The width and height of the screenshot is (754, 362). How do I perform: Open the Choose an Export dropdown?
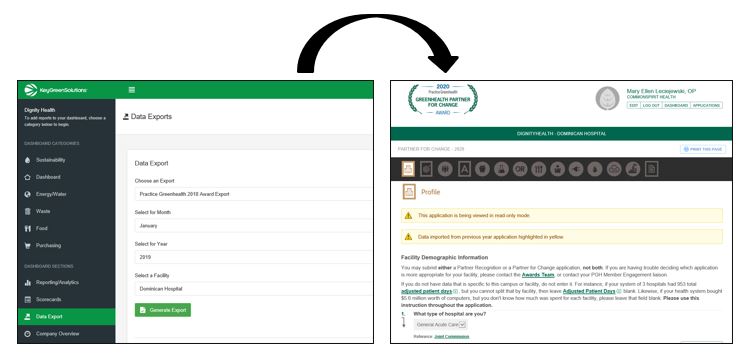tap(253, 194)
